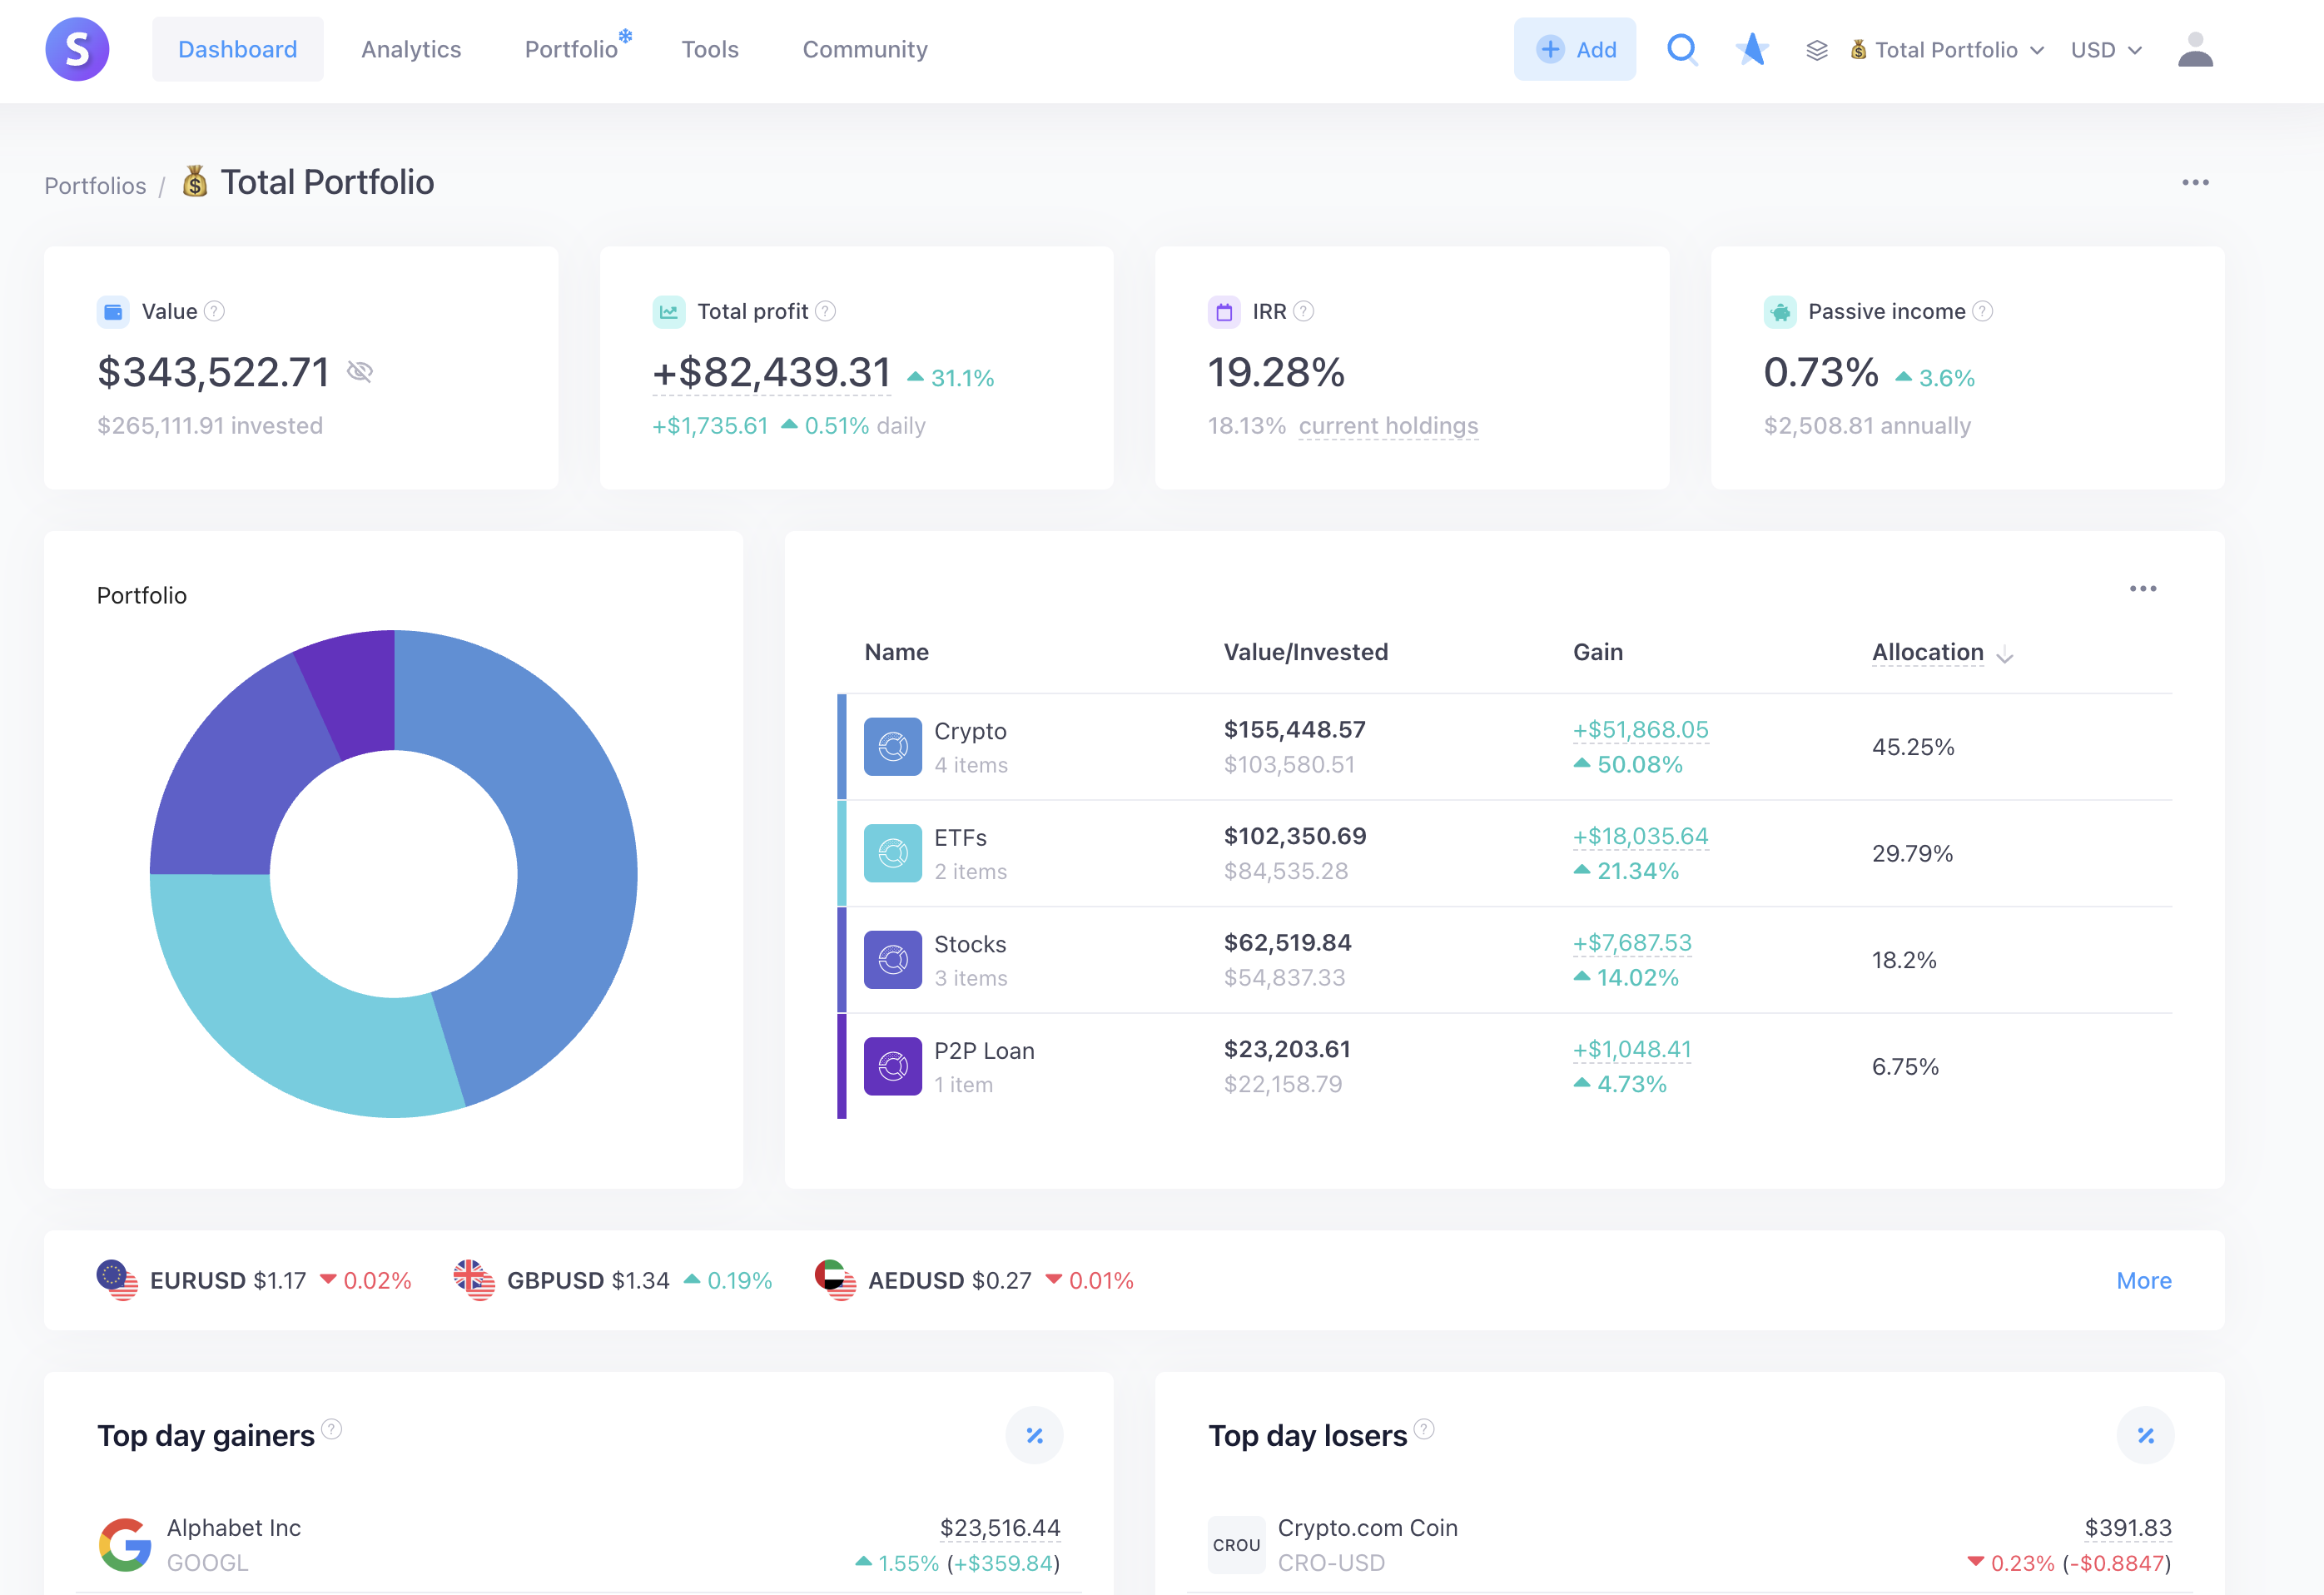Click the Passive income help icon

[1982, 312]
